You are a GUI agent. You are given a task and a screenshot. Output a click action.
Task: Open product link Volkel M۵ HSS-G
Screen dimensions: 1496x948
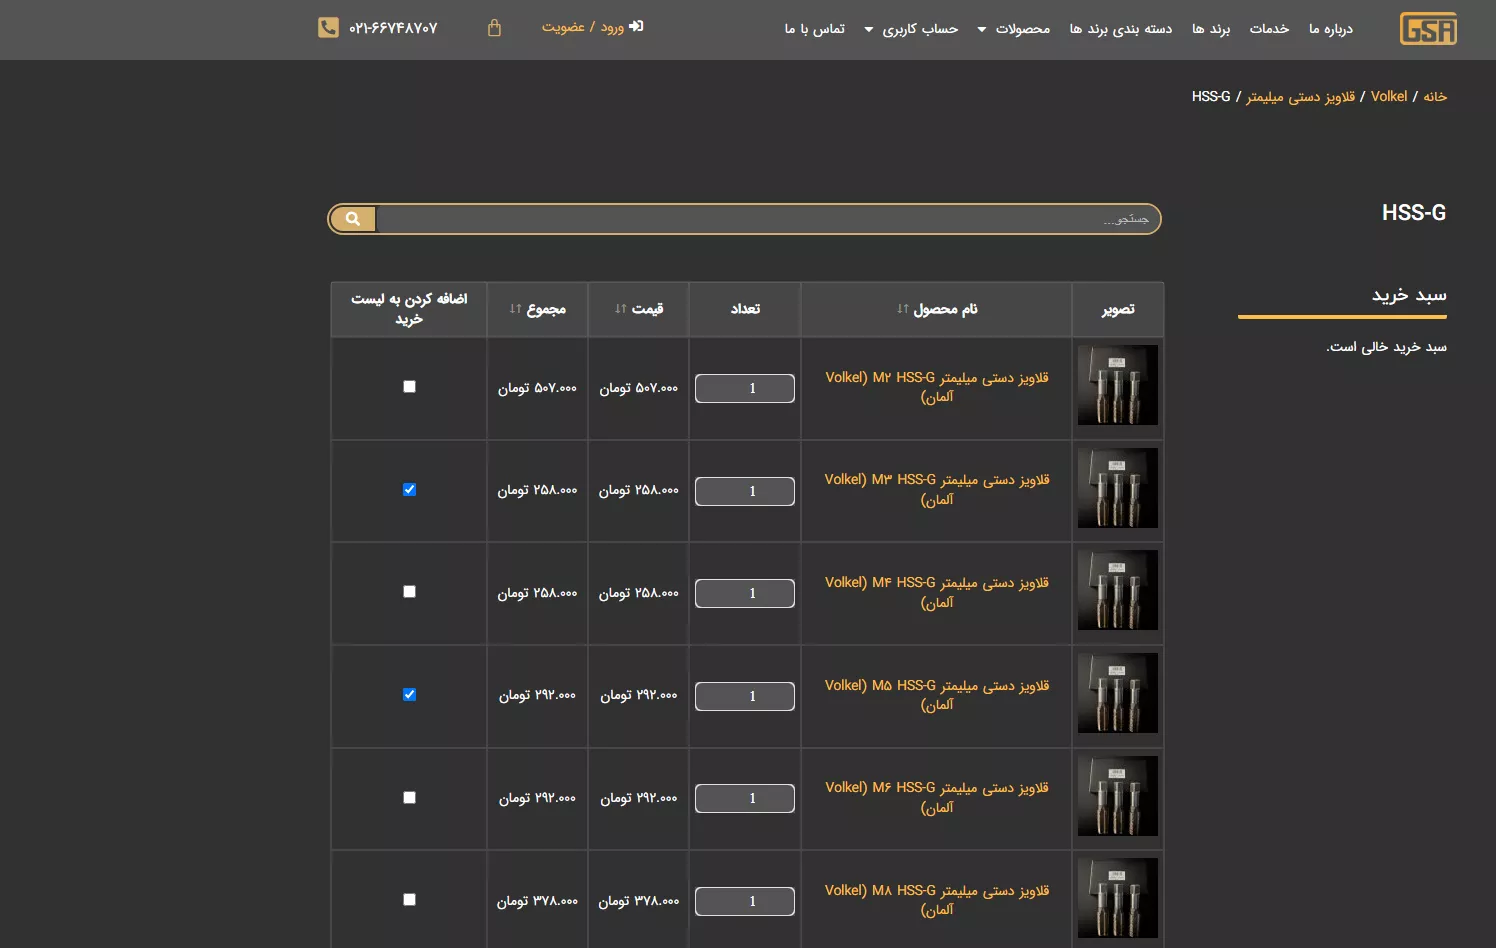coord(937,695)
